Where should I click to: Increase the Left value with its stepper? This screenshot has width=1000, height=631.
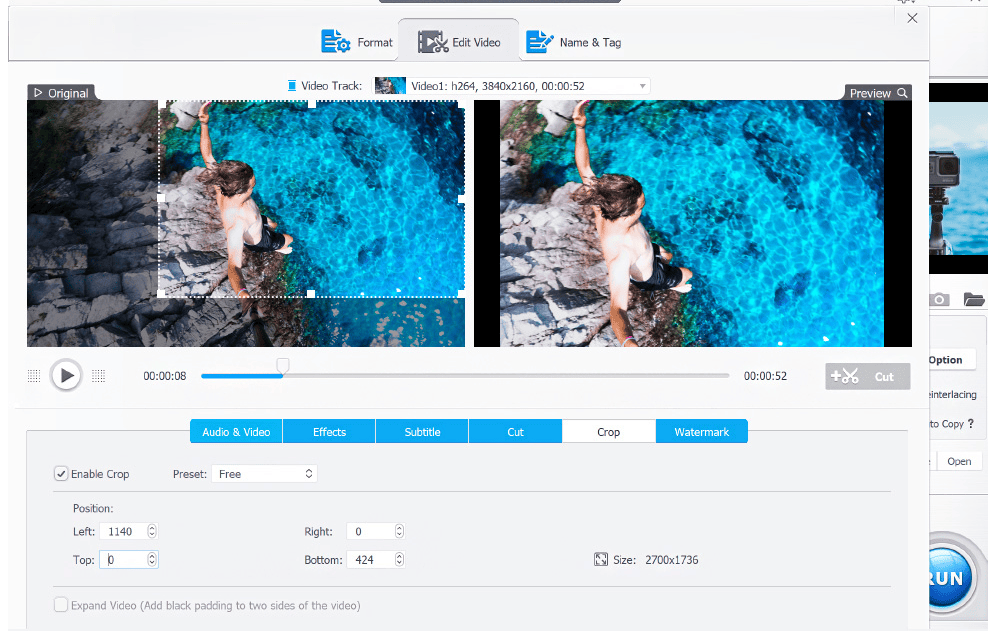pos(151,527)
